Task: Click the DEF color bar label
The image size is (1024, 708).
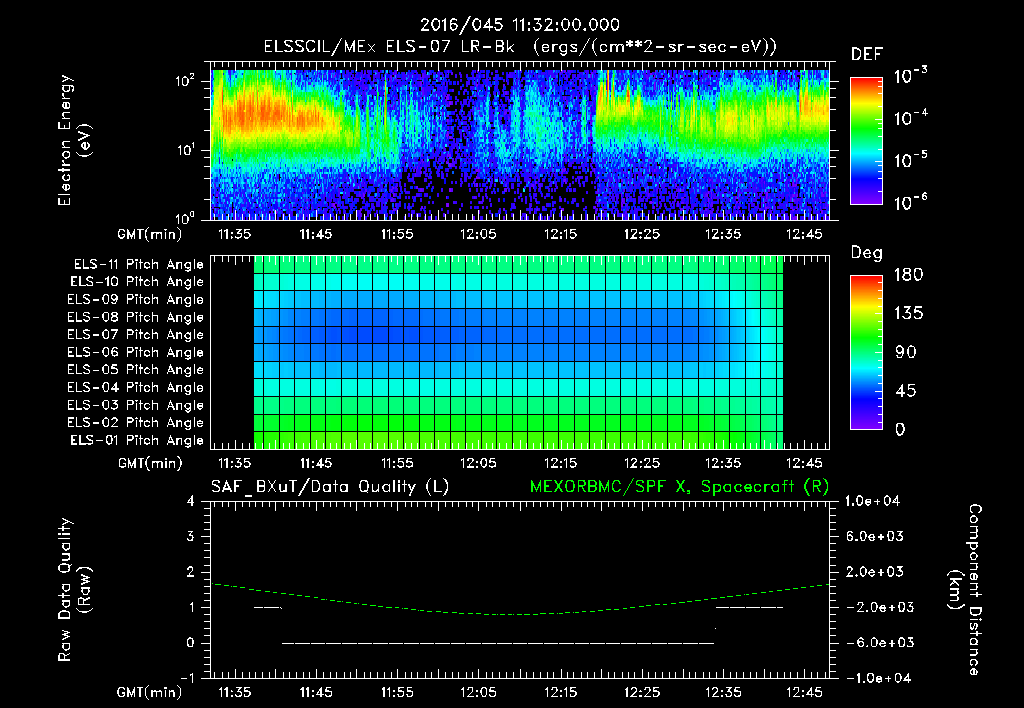Action: pos(867,55)
